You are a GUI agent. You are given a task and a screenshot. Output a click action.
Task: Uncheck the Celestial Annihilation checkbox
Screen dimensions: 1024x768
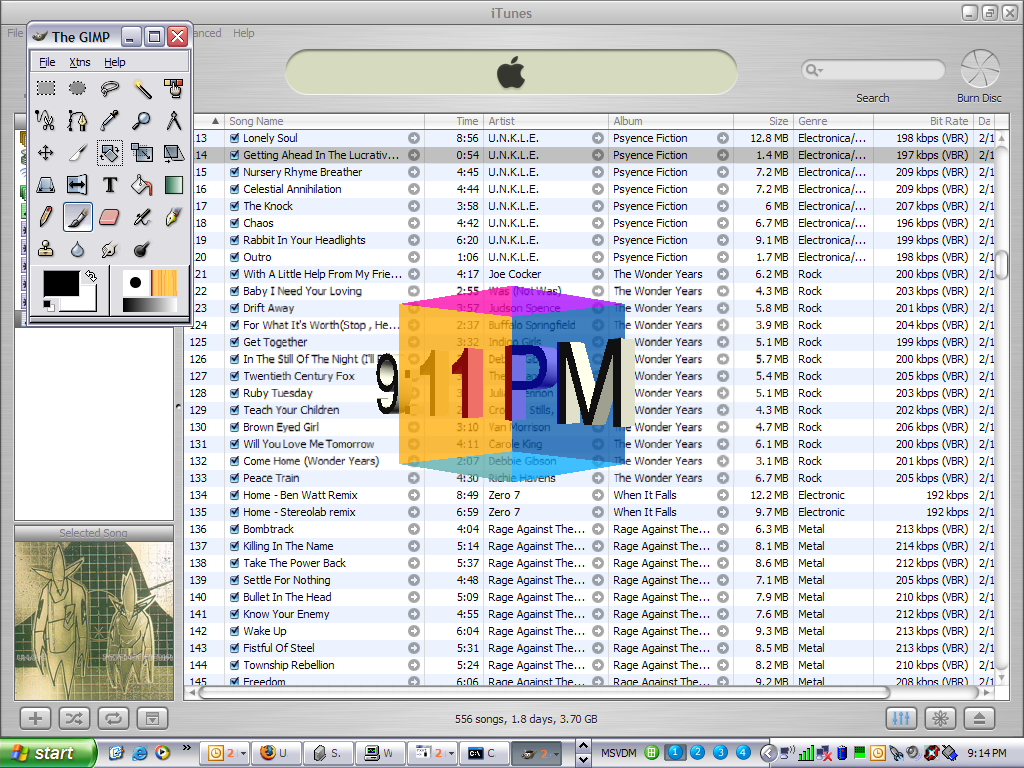coord(234,189)
